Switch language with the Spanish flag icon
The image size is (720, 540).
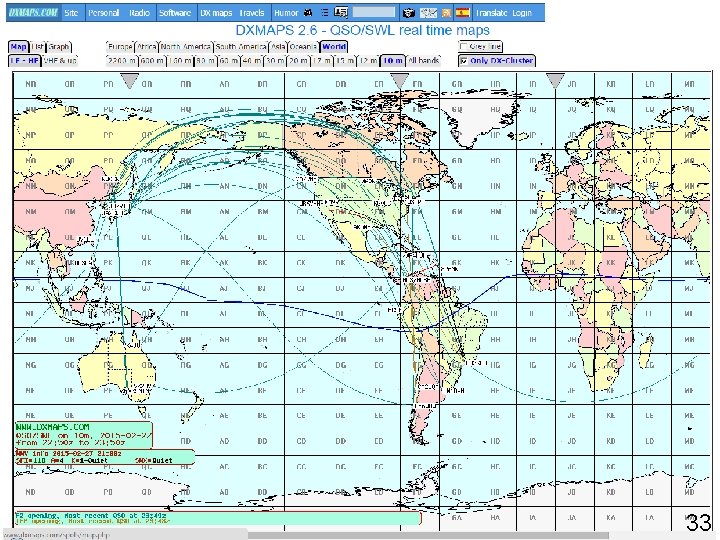point(463,12)
